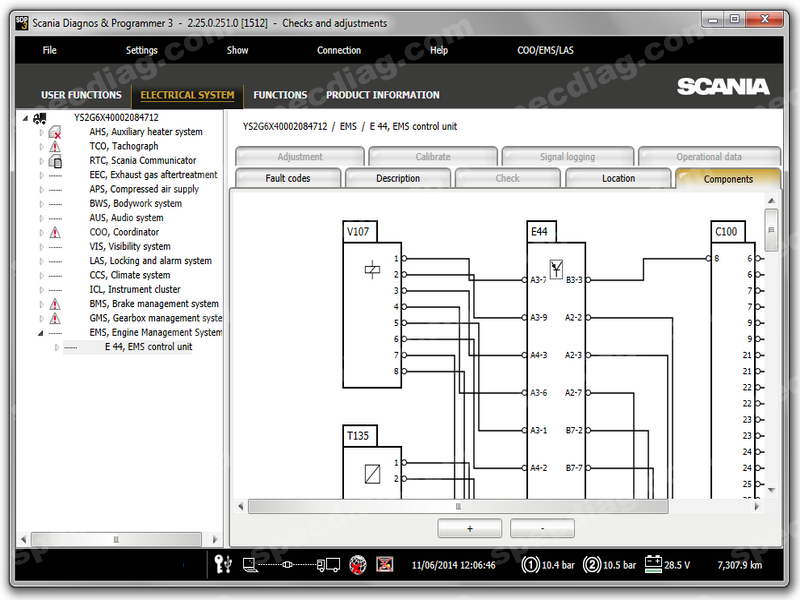
Task: Click the red X status bar icon
Action: 383,565
